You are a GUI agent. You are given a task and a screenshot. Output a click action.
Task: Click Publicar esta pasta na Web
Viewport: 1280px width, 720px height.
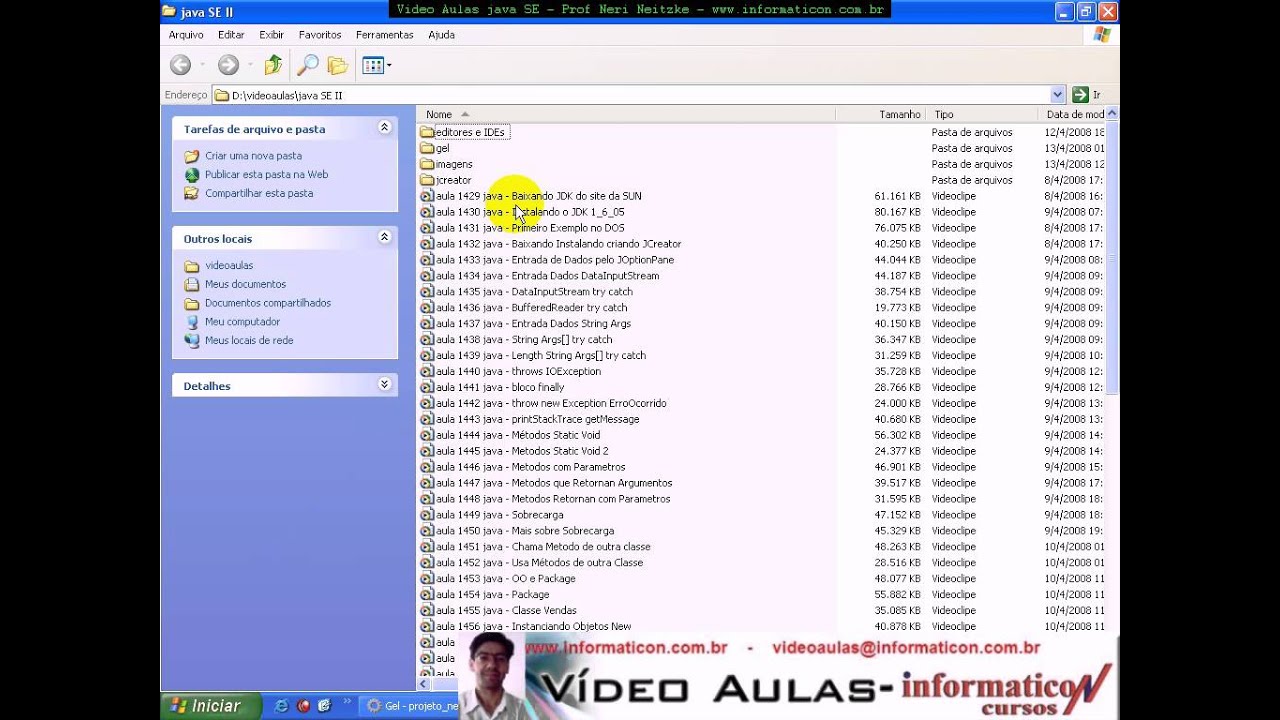click(x=266, y=174)
